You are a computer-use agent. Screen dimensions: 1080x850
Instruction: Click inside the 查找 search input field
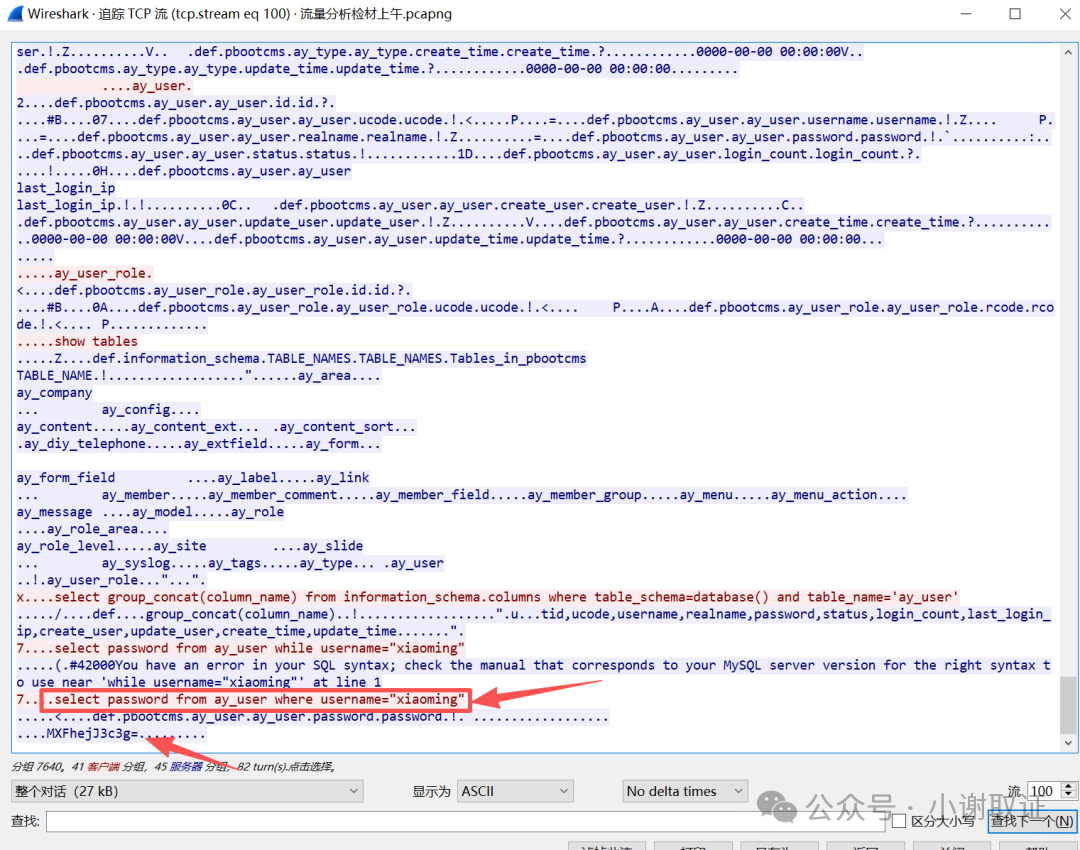pyautogui.click(x=450, y=821)
